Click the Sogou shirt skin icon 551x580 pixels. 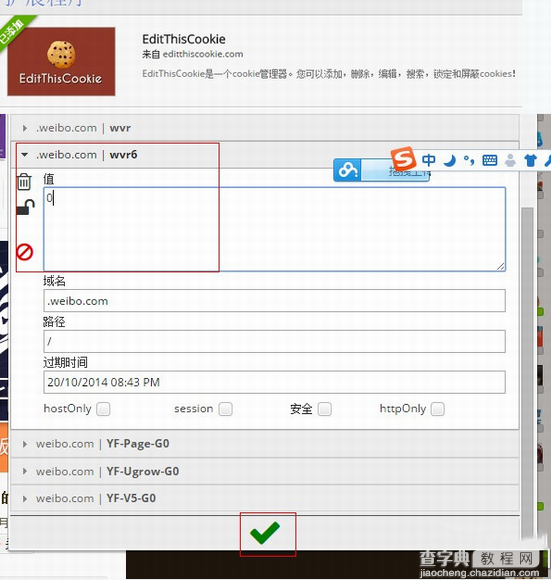(531, 161)
